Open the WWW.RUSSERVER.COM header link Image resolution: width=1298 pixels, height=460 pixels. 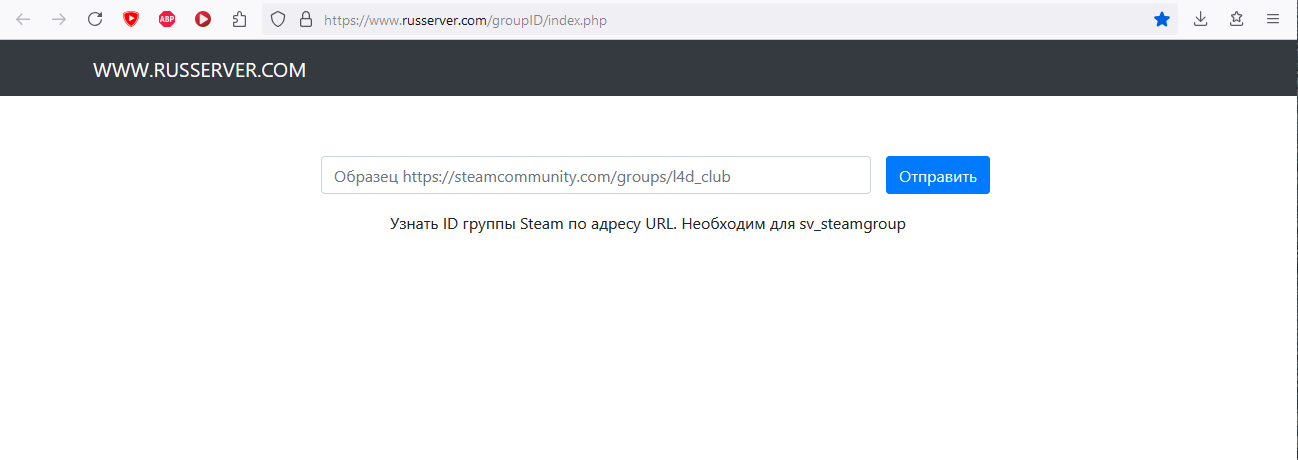[x=199, y=70]
